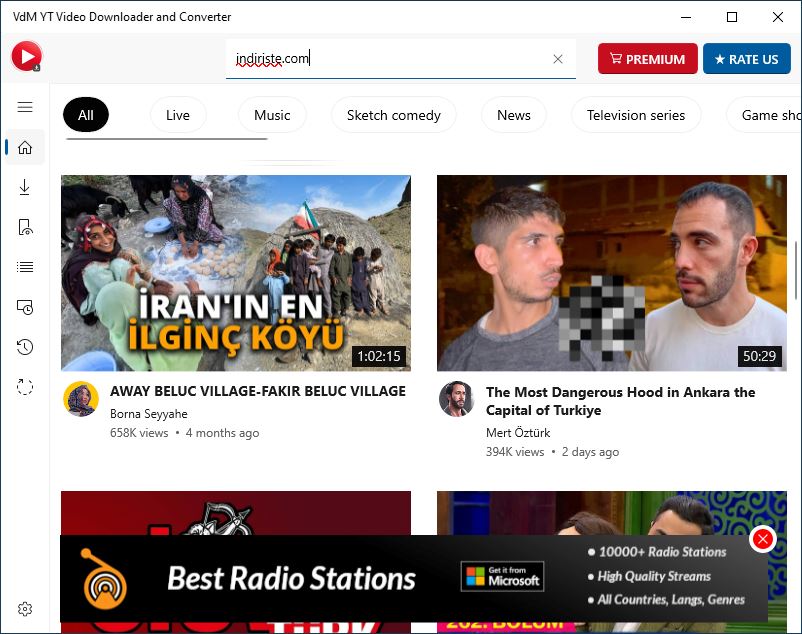Open Borna Seyyahe channel name
The width and height of the screenshot is (802, 634).
(x=149, y=414)
